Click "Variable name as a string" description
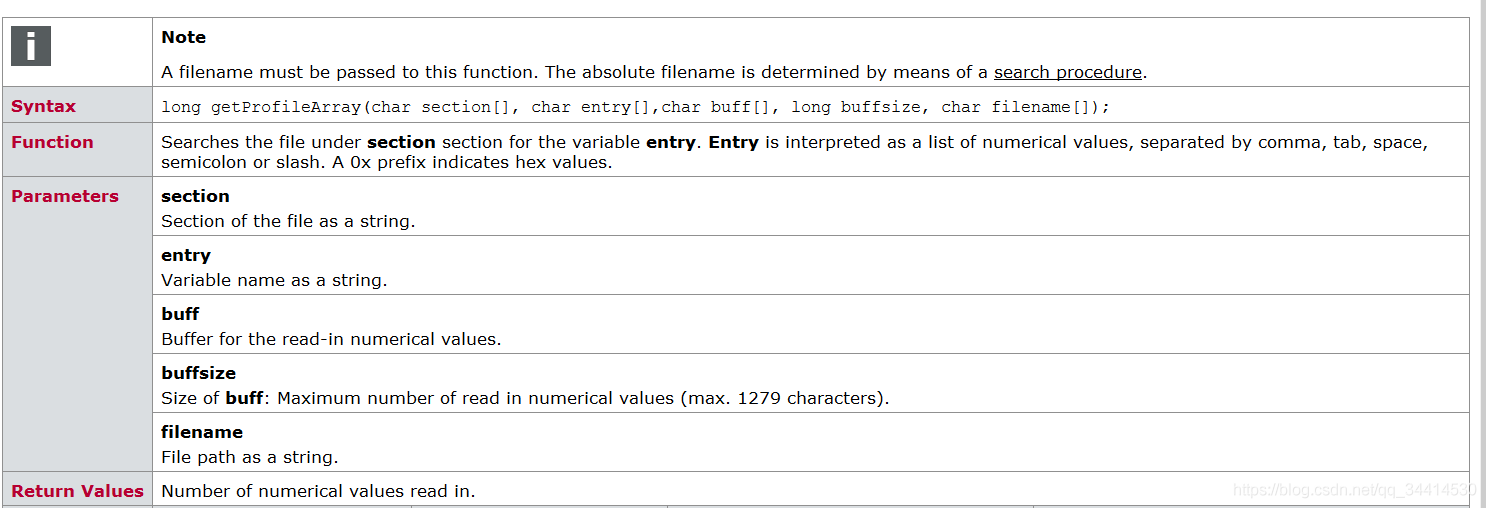Image resolution: width=1486 pixels, height=508 pixels. [274, 280]
